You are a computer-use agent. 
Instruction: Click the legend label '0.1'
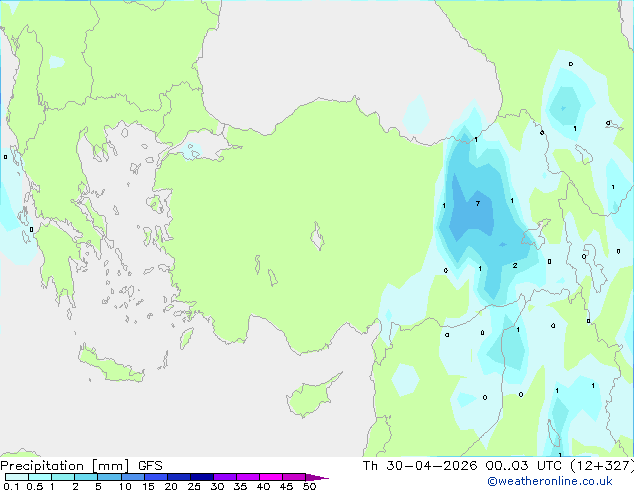[11, 486]
